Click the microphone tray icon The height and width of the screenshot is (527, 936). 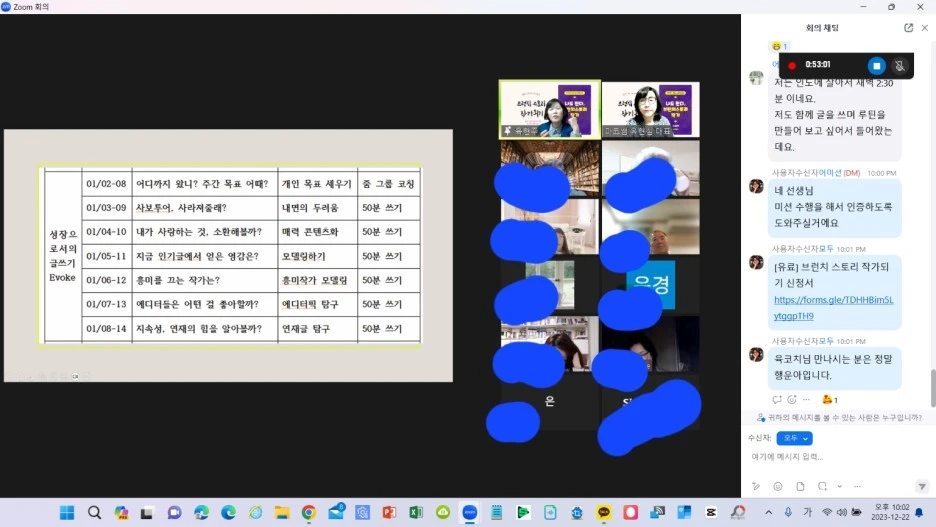788,513
